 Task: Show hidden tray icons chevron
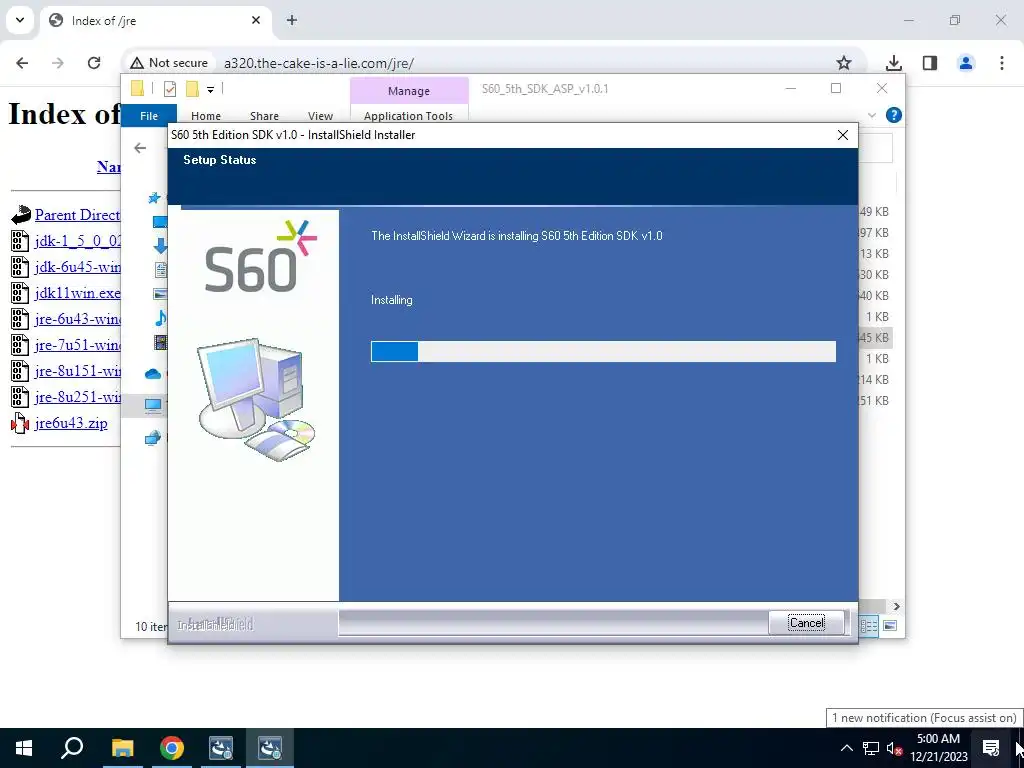pyautogui.click(x=846, y=748)
